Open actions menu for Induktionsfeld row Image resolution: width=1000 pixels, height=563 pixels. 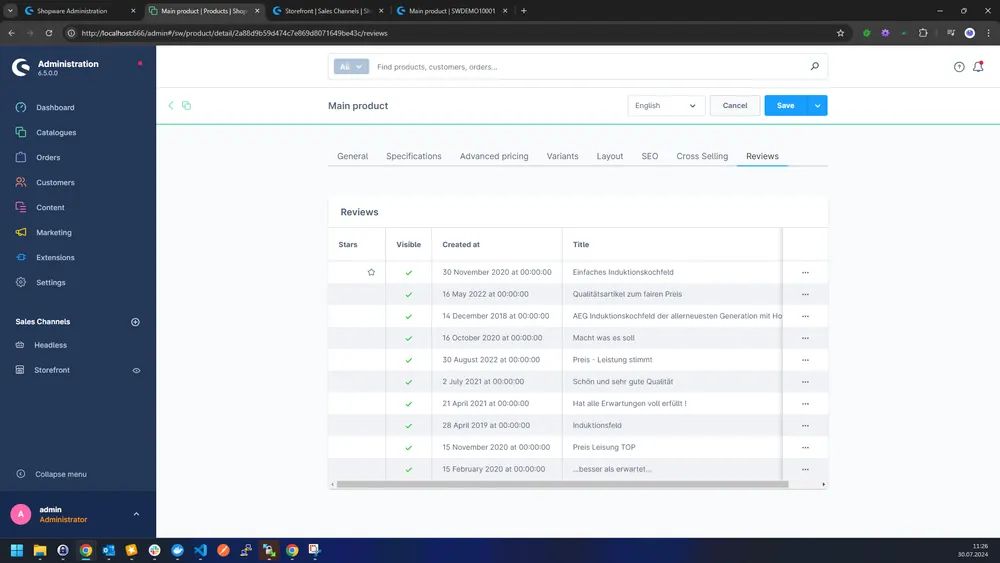tap(805, 426)
